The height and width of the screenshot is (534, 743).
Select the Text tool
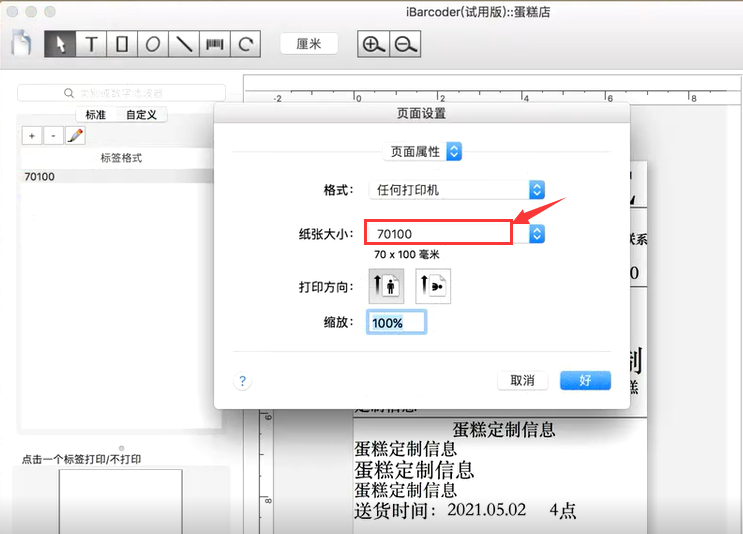coord(91,44)
